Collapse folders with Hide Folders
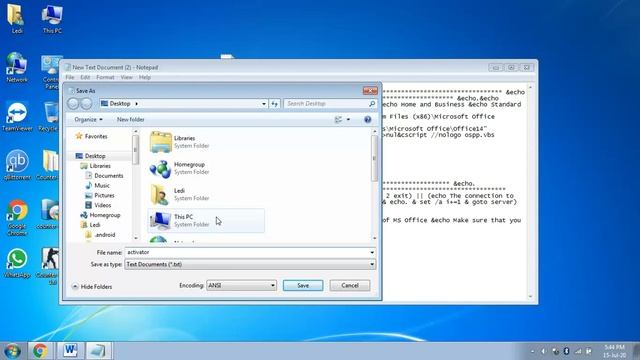 tap(92, 287)
